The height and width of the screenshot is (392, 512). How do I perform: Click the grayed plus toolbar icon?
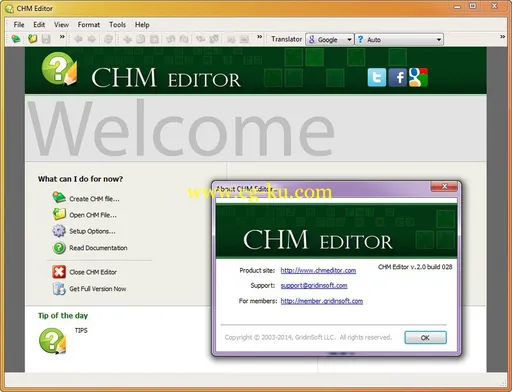tap(127, 39)
